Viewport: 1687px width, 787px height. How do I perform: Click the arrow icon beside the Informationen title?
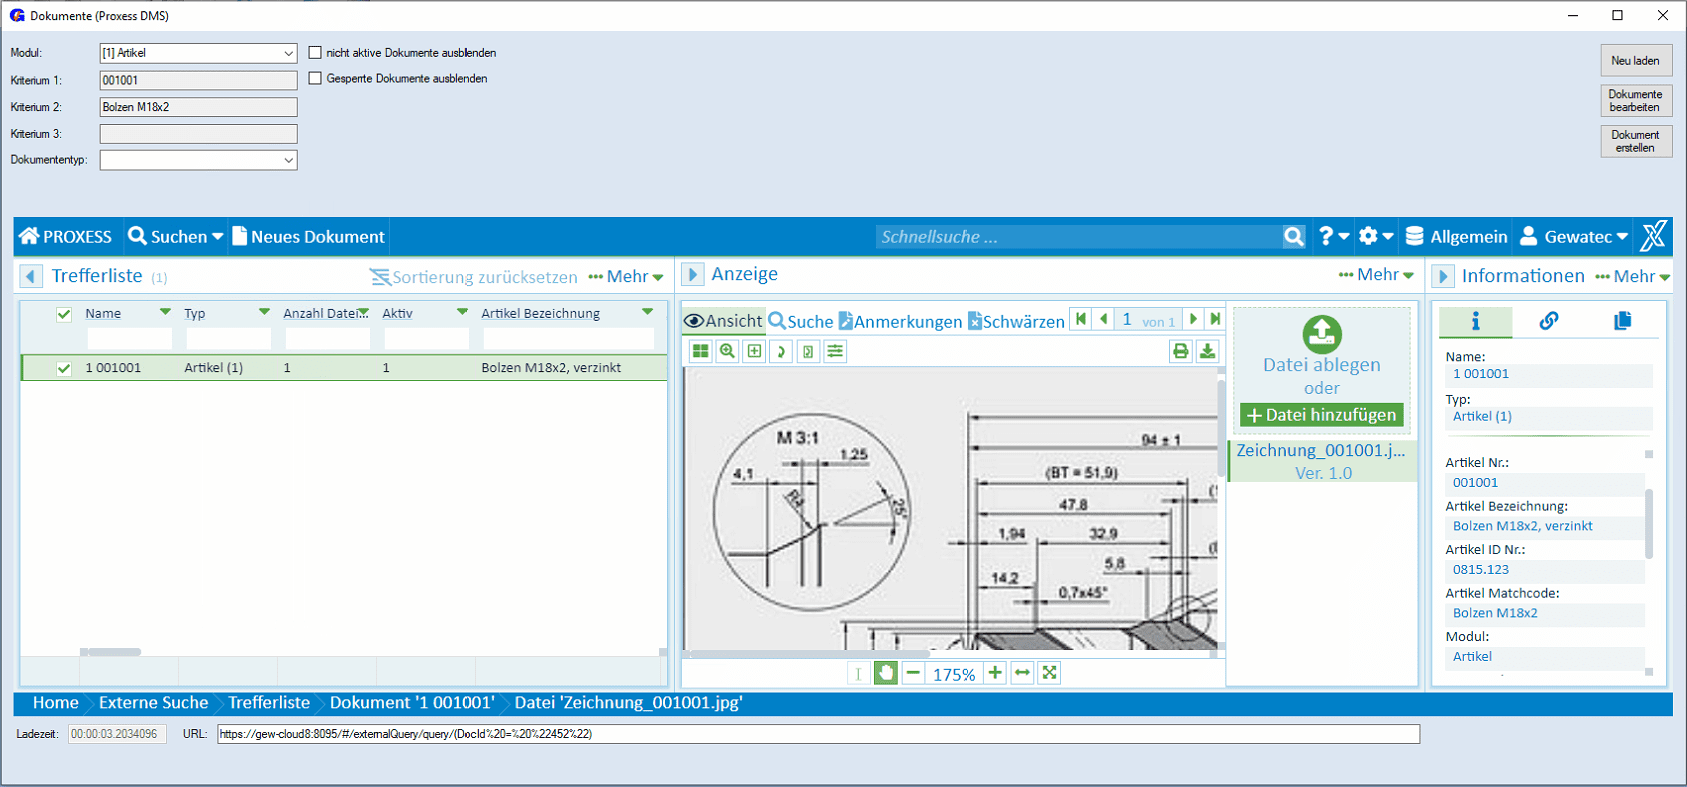coord(1443,276)
